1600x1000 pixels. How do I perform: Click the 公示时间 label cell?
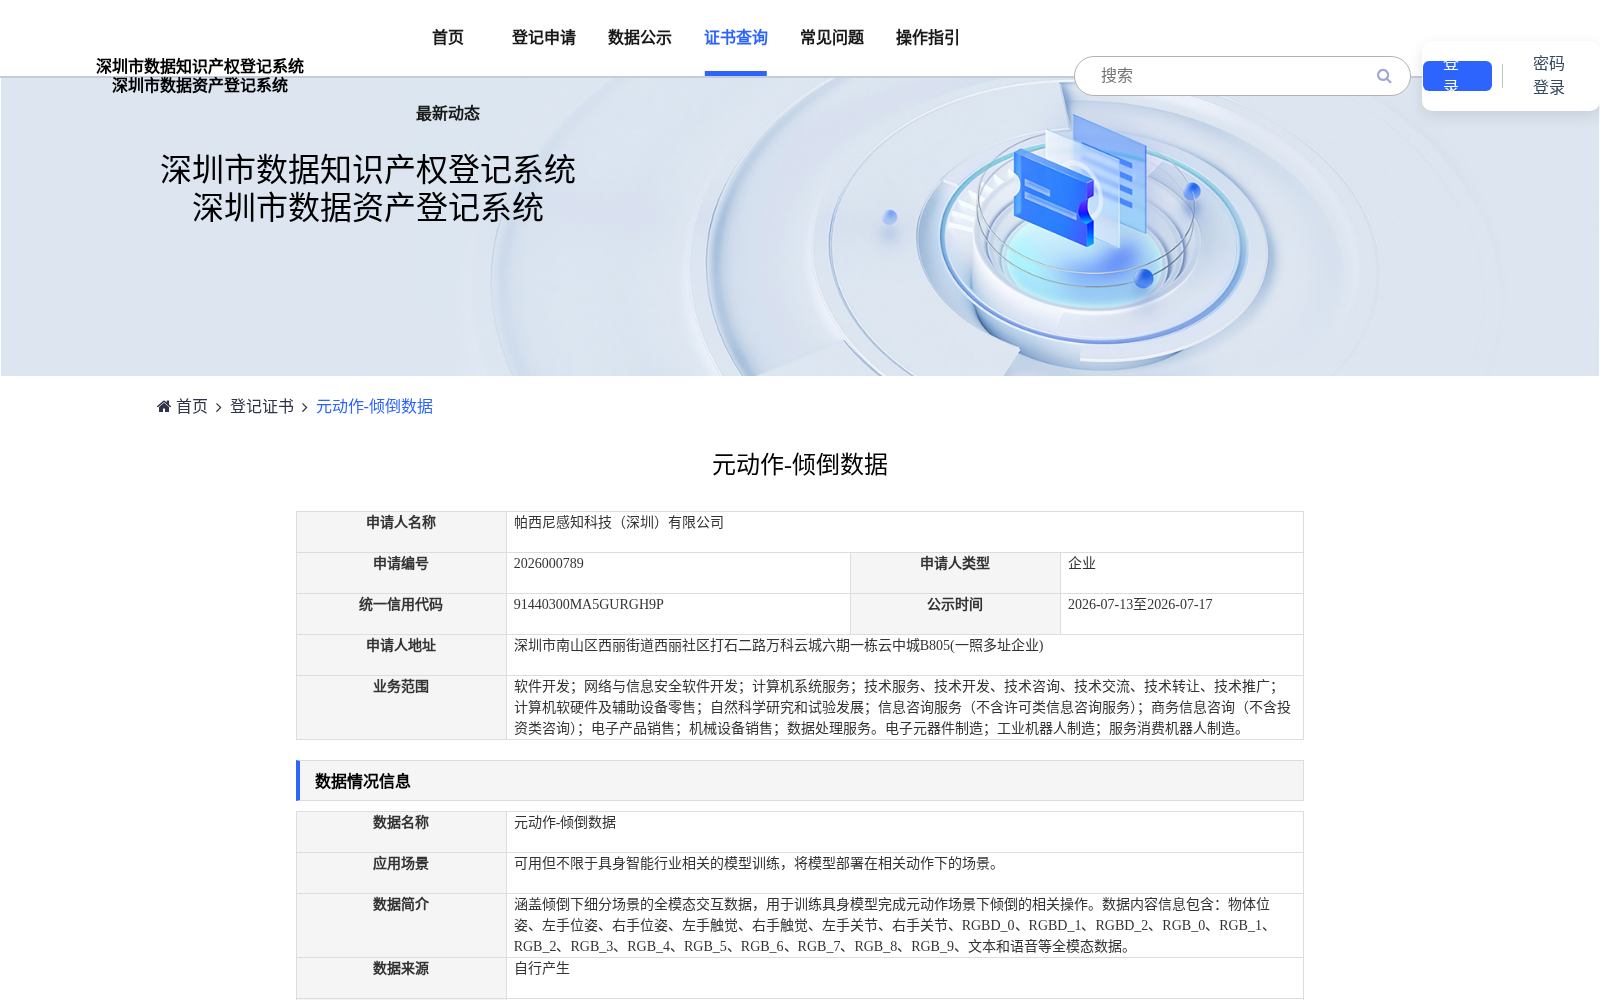955,614
